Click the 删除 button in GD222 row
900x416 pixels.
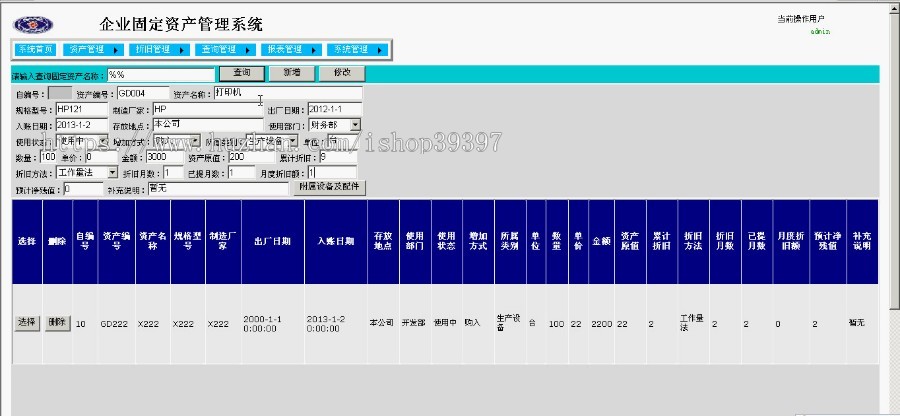57,323
